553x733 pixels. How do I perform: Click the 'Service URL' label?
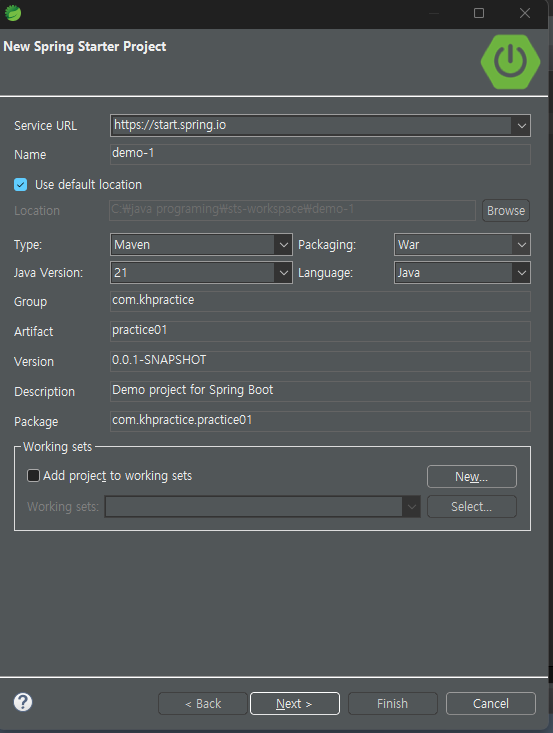click(x=45, y=126)
